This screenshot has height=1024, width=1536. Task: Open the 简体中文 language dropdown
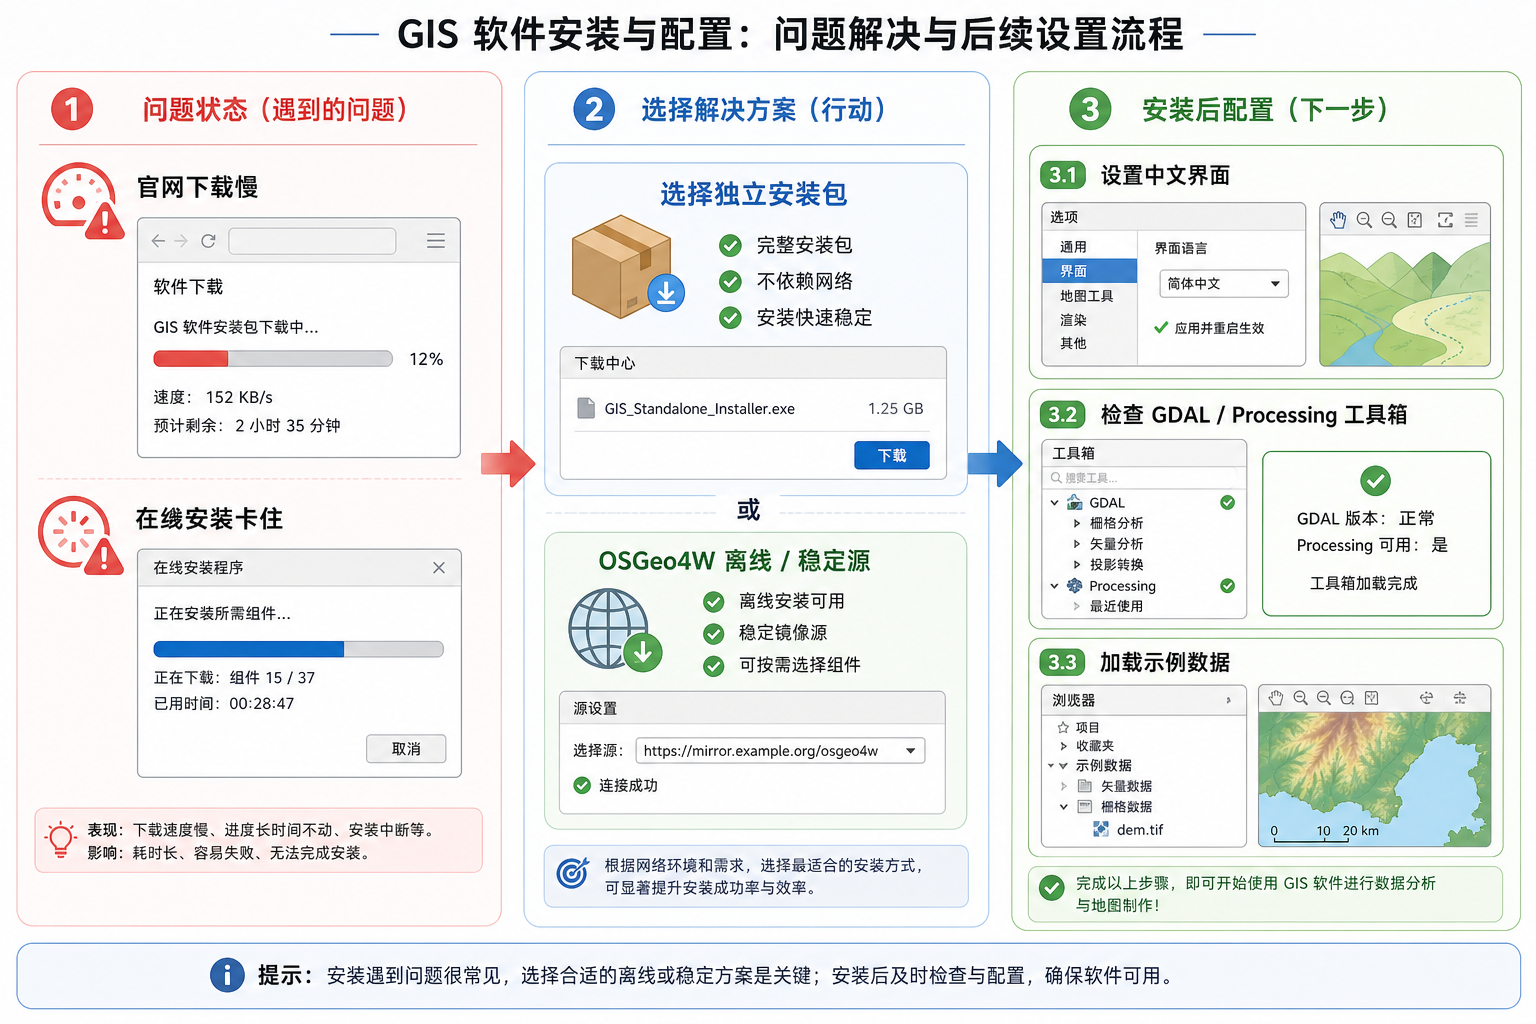1224,284
